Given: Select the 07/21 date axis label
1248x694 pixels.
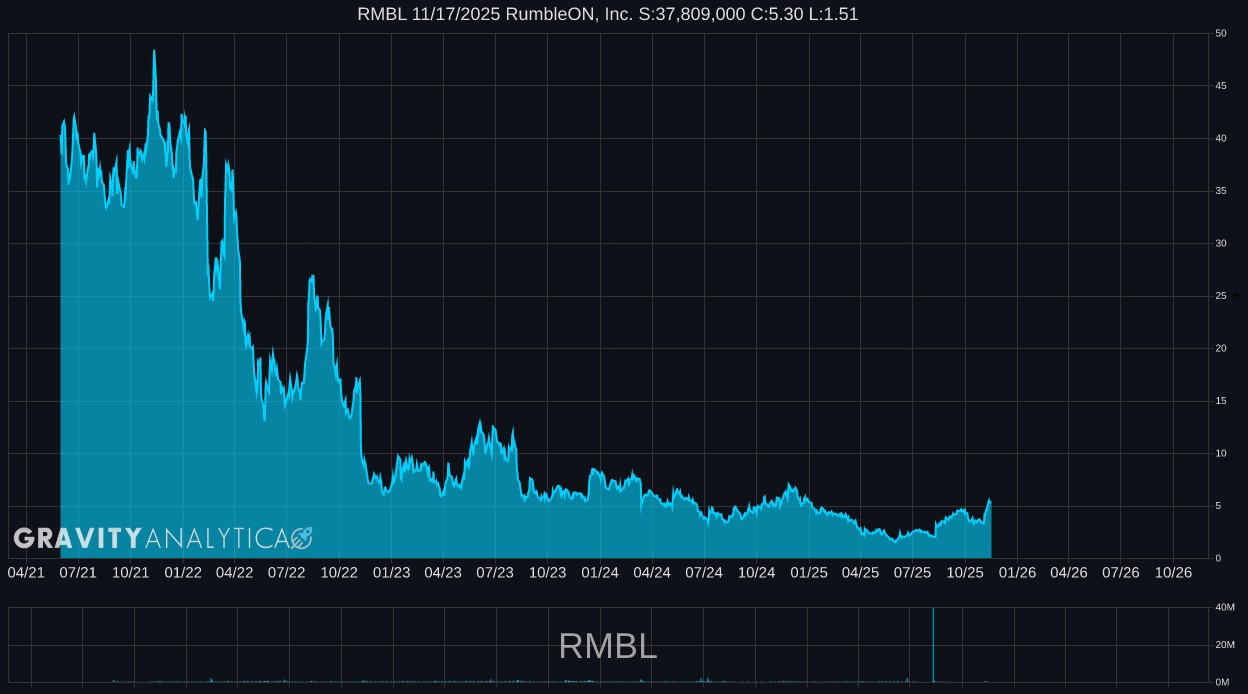Looking at the screenshot, I should pyautogui.click(x=78, y=572).
